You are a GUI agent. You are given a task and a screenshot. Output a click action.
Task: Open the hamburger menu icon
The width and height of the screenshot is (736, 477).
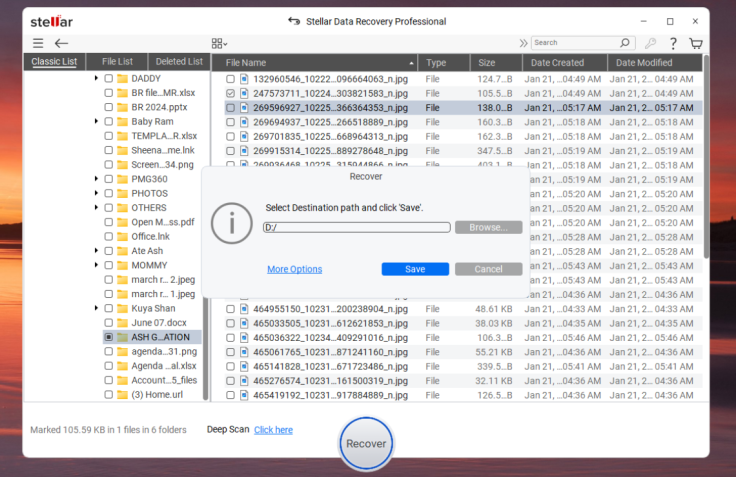[38, 43]
